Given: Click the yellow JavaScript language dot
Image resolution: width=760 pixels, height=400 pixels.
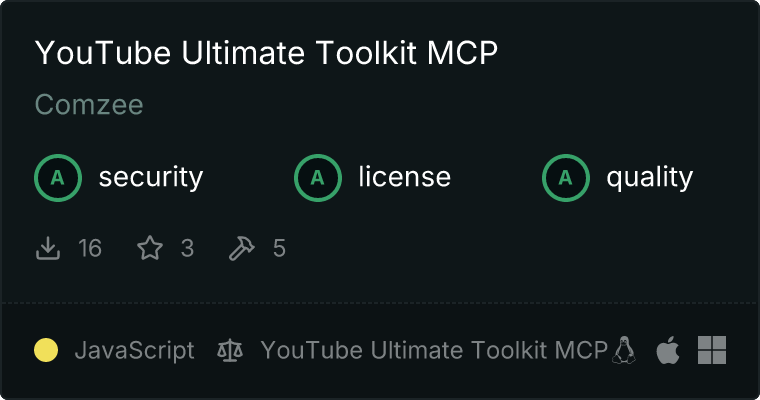Looking at the screenshot, I should (46, 350).
